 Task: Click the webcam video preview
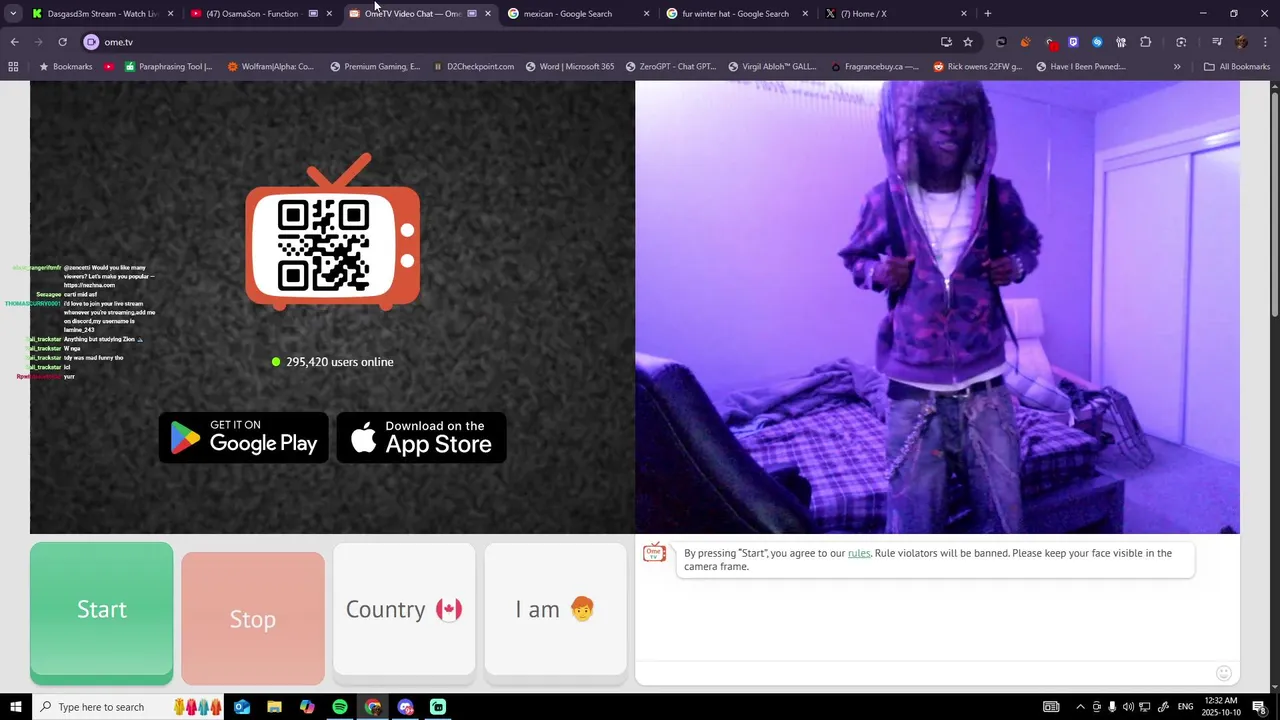[x=937, y=307]
